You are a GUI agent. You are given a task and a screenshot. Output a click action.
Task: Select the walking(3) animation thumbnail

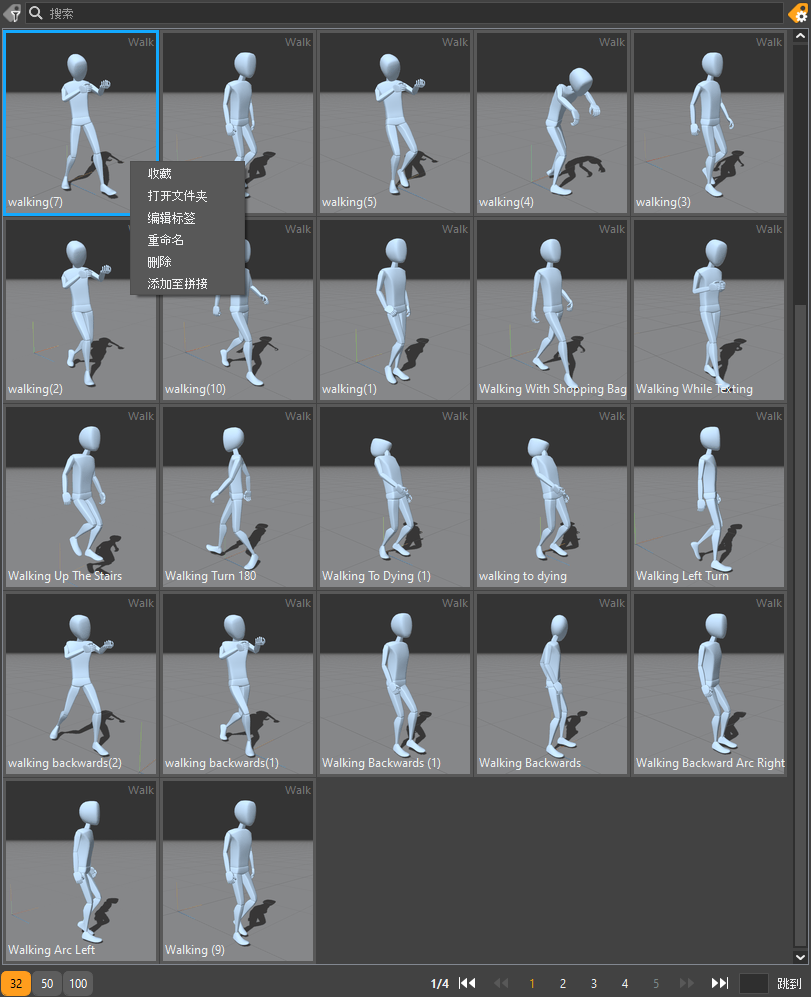[x=709, y=123]
